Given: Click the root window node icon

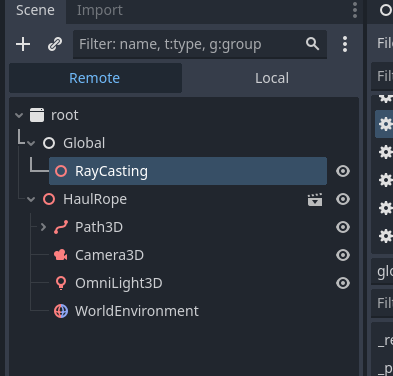Looking at the screenshot, I should pyautogui.click(x=37, y=115).
